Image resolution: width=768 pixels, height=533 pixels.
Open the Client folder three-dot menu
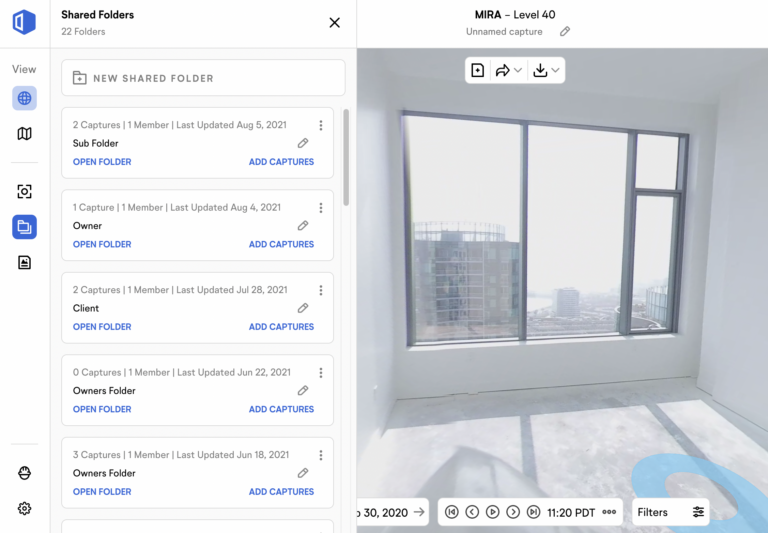click(321, 290)
